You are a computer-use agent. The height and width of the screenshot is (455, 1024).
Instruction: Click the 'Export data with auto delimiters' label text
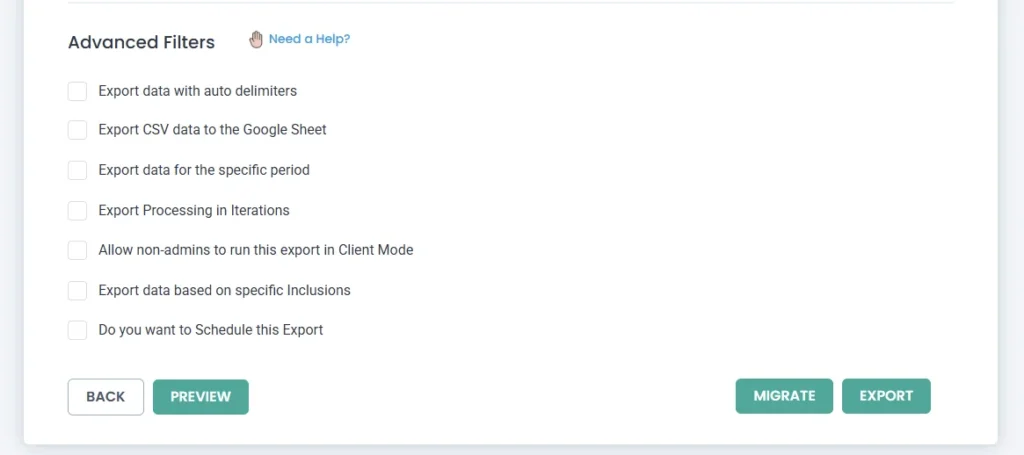(x=197, y=91)
